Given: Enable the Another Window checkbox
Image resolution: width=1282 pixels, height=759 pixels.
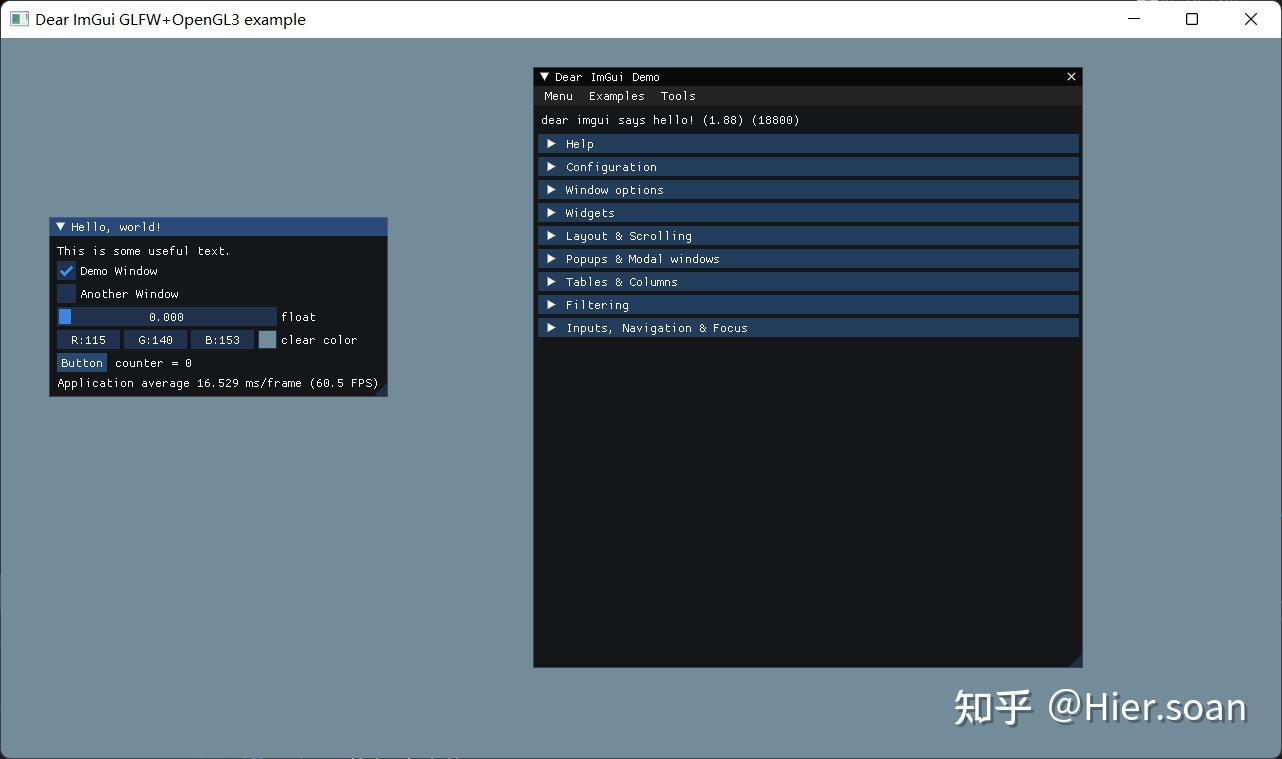Looking at the screenshot, I should [x=66, y=294].
